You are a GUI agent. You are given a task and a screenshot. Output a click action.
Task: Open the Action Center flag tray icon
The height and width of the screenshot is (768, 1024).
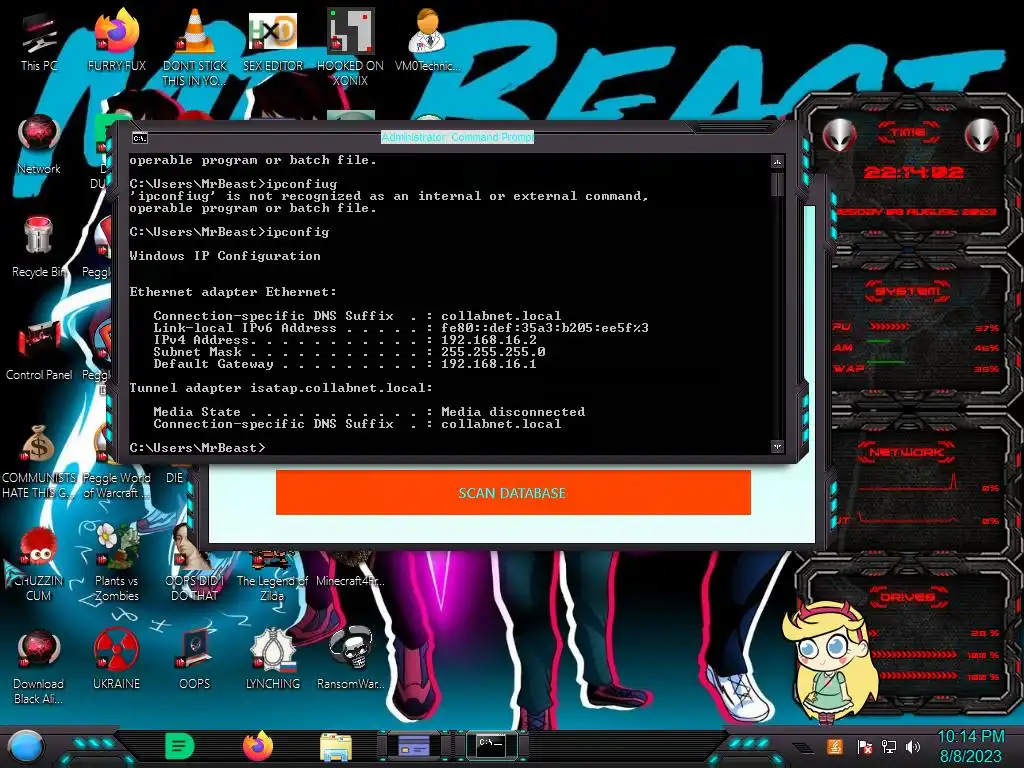864,747
